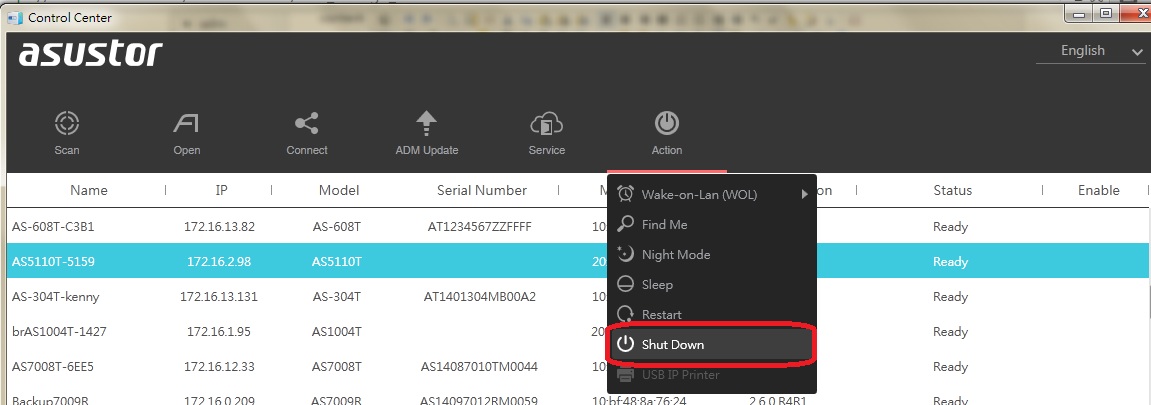Click the Control Center title bar app icon

(15, 17)
